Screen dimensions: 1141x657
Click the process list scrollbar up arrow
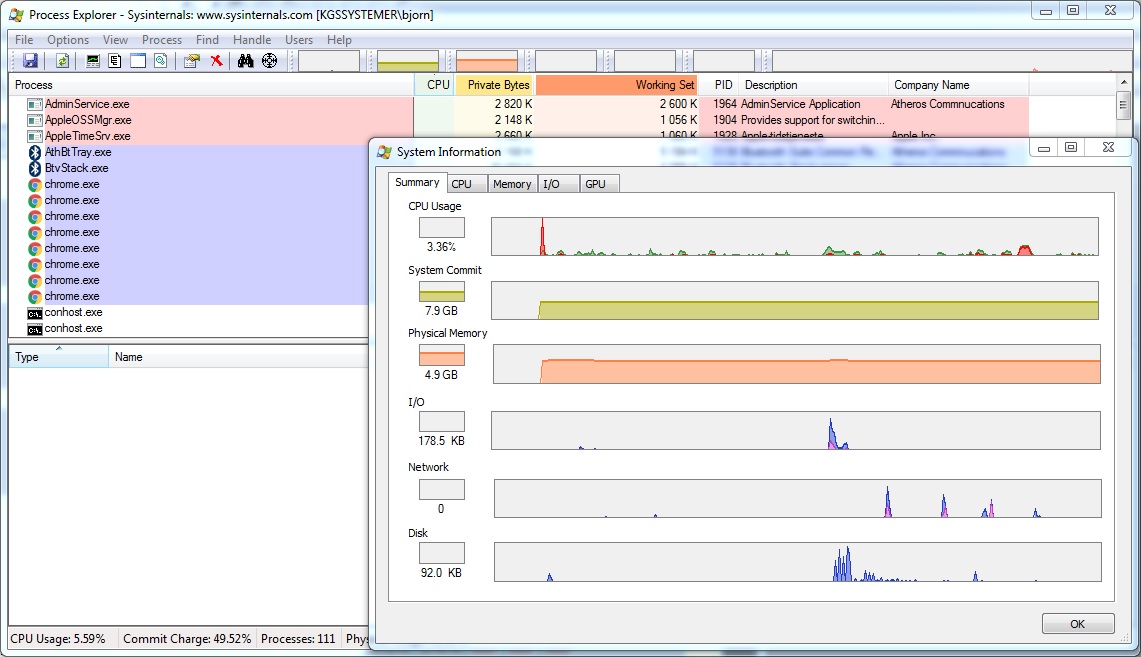pyautogui.click(x=1124, y=83)
